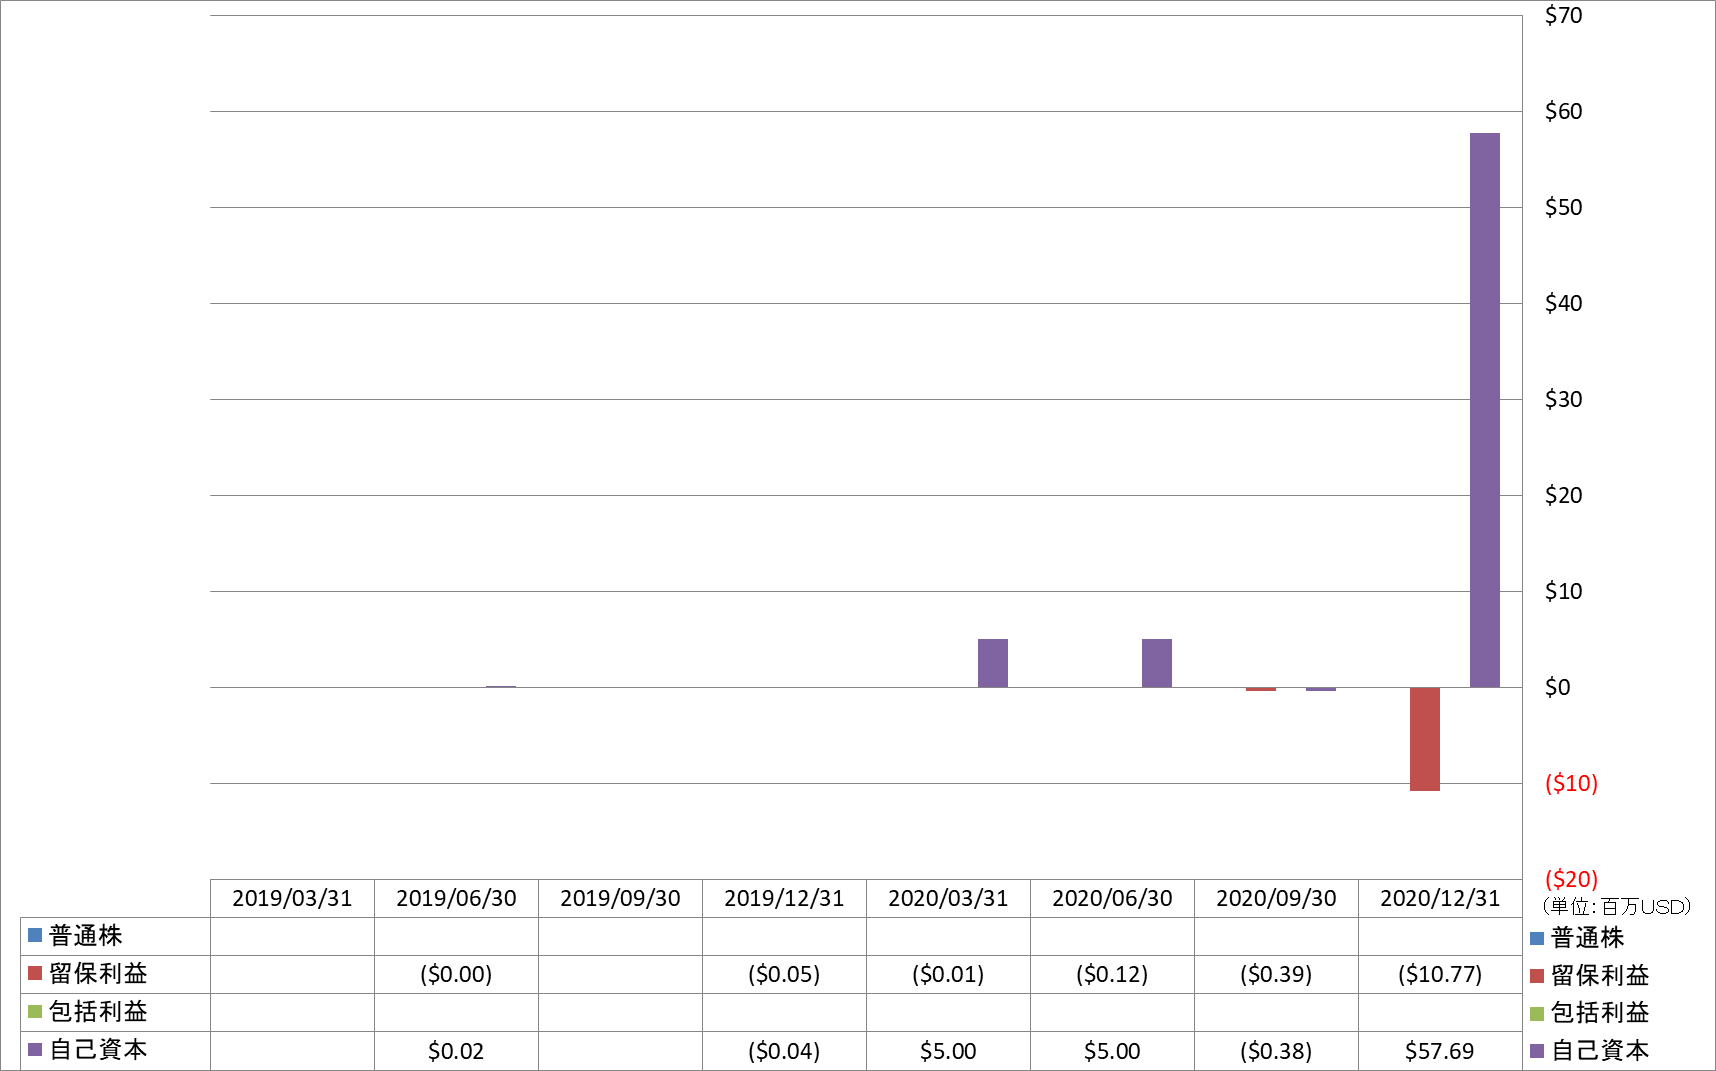Click the $5.00 cell under 2020/03/31
The width and height of the screenshot is (1716, 1071).
pyautogui.click(x=948, y=1051)
